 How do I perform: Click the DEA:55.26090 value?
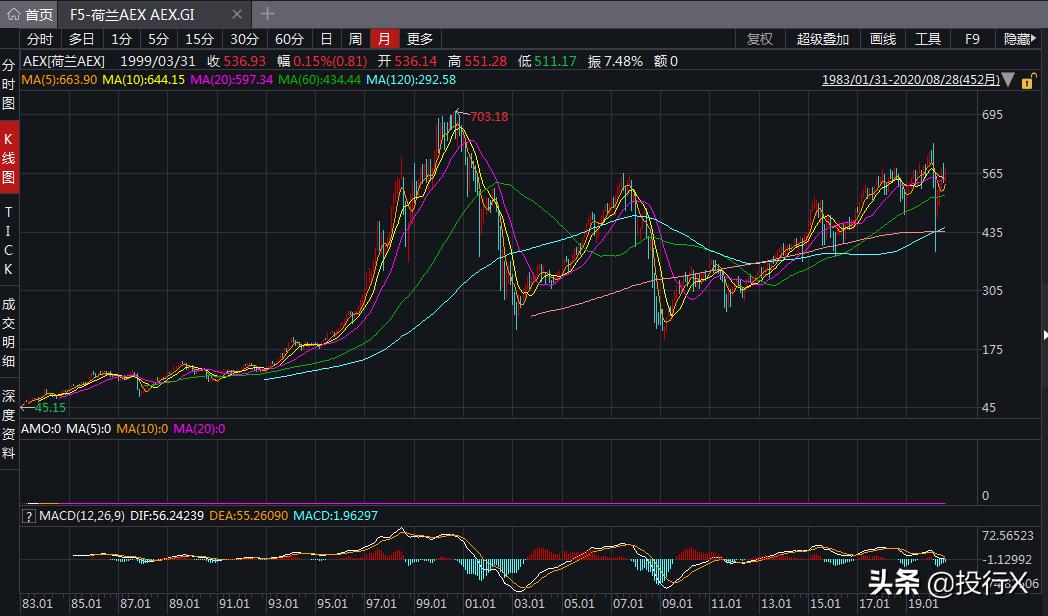pyautogui.click(x=249, y=516)
